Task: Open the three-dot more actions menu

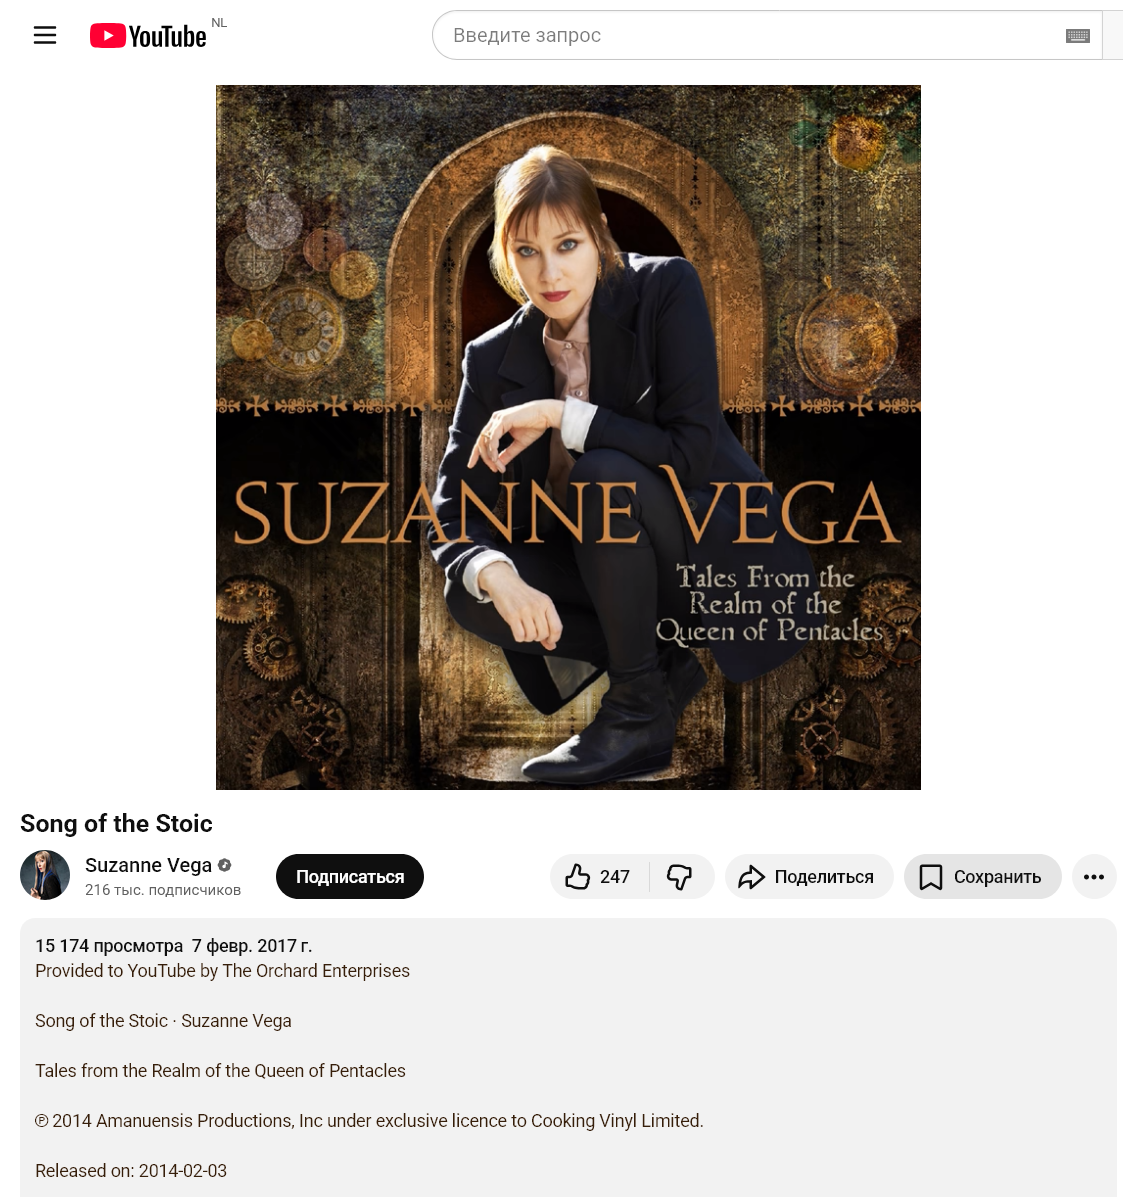Action: point(1094,876)
